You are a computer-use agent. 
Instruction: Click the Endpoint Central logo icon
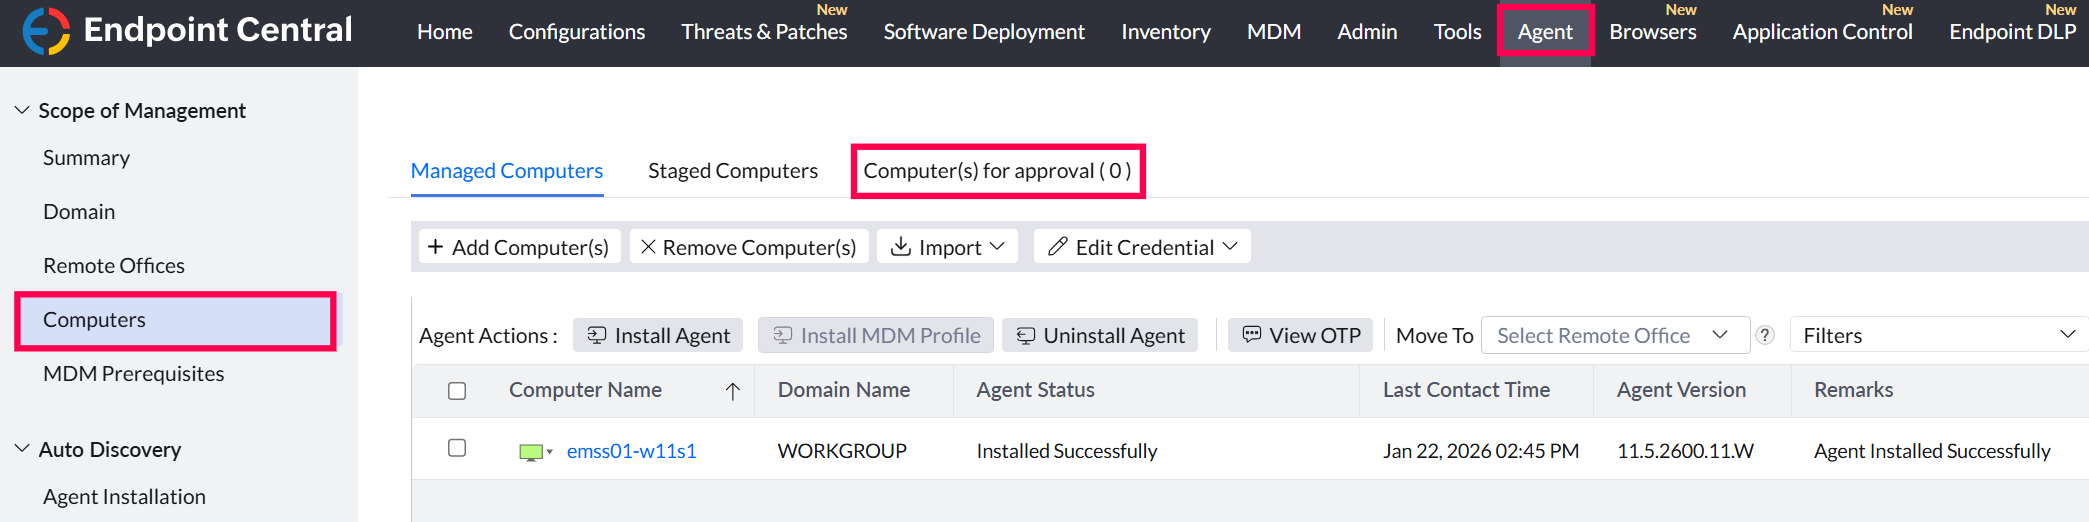[x=46, y=31]
